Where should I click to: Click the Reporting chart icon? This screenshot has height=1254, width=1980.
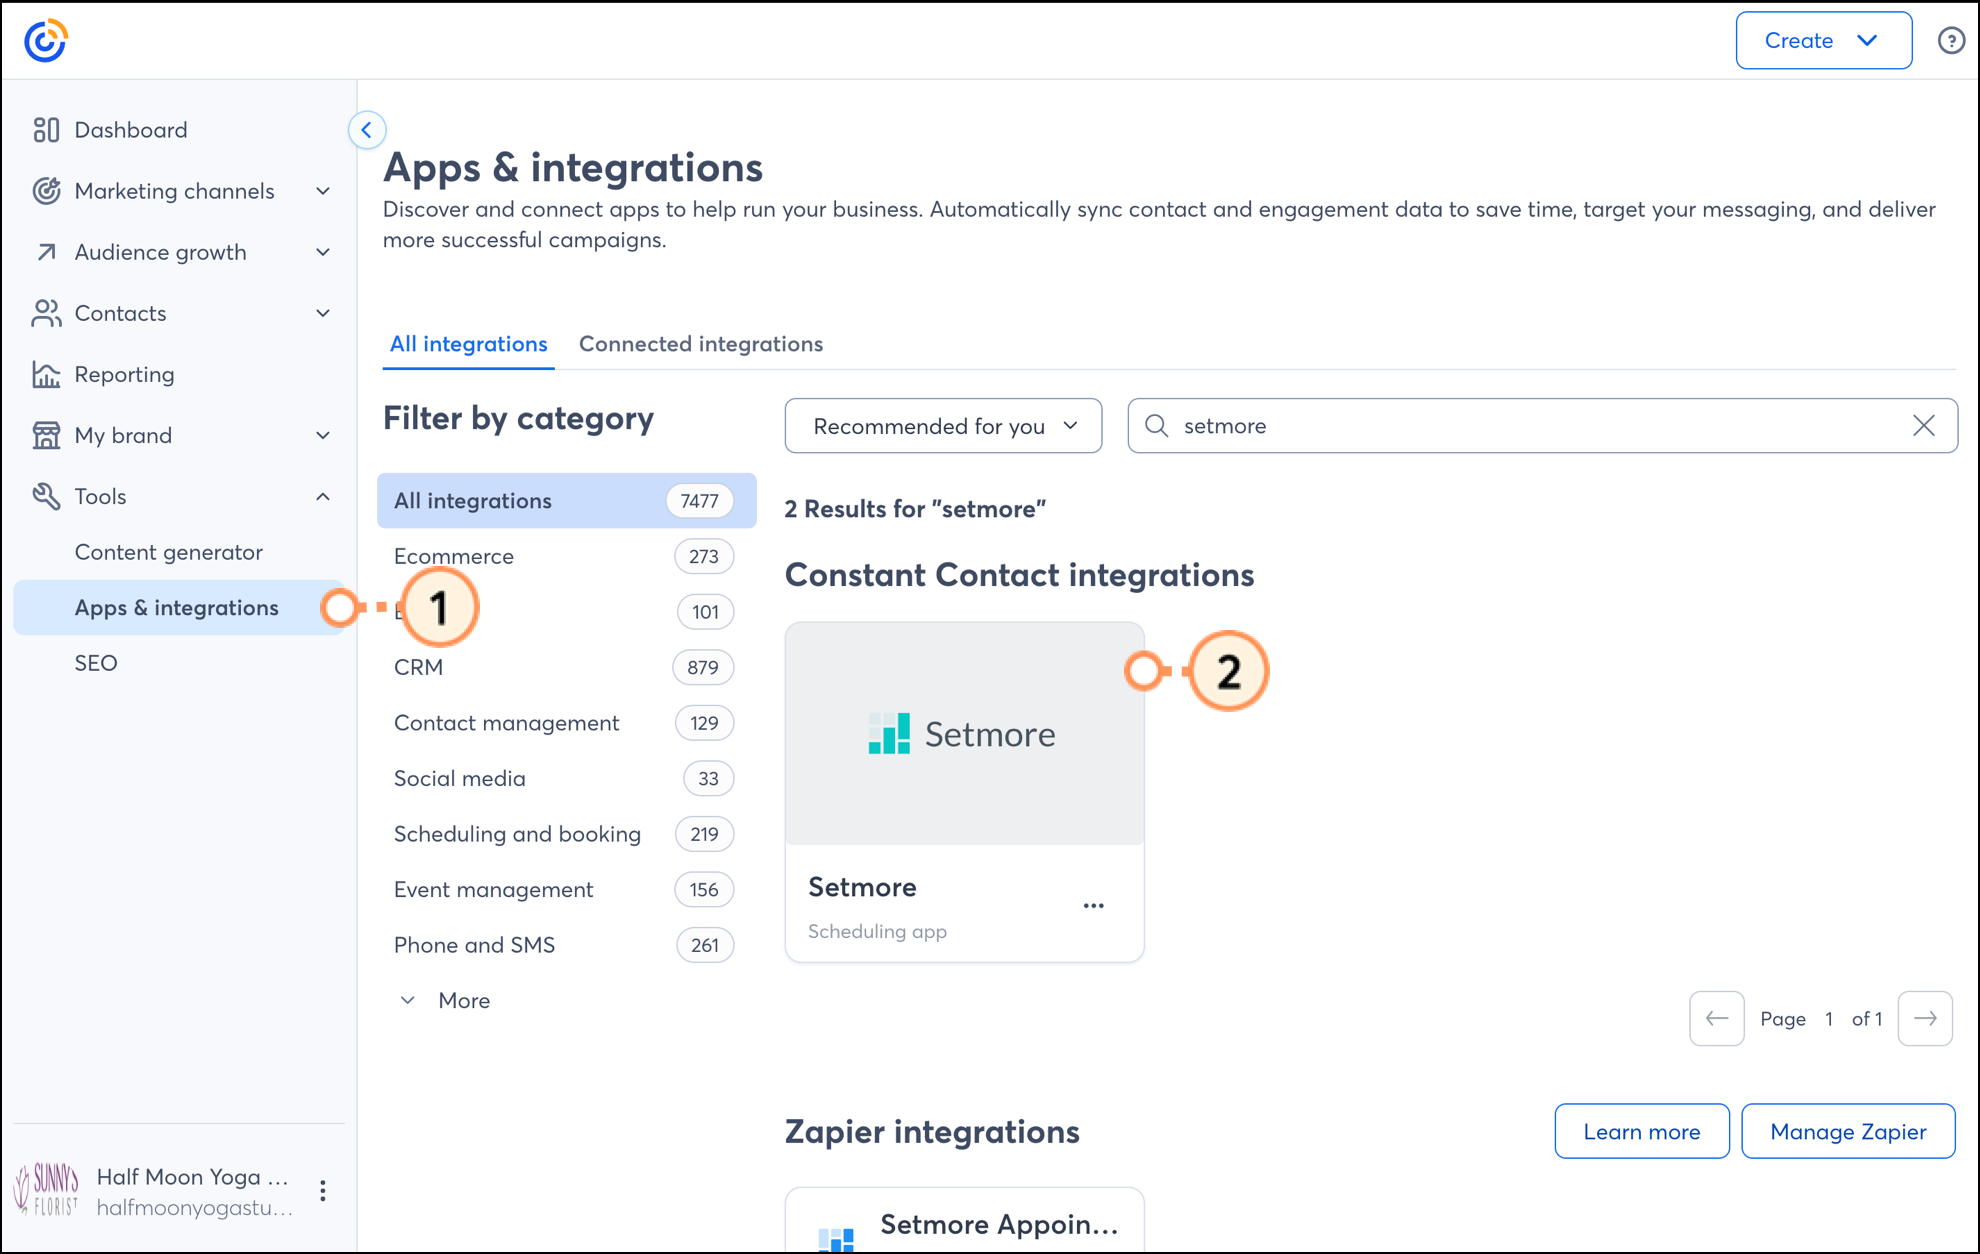46,374
